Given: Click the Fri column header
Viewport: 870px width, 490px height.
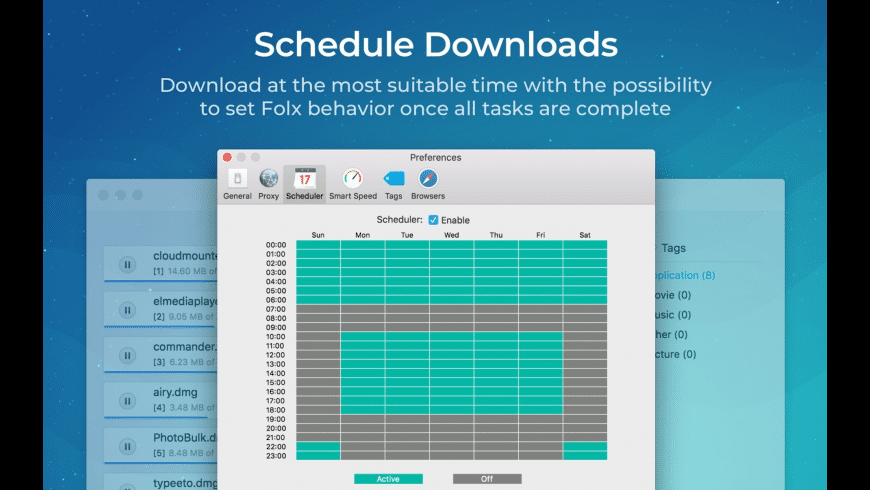Looking at the screenshot, I should tap(540, 235).
